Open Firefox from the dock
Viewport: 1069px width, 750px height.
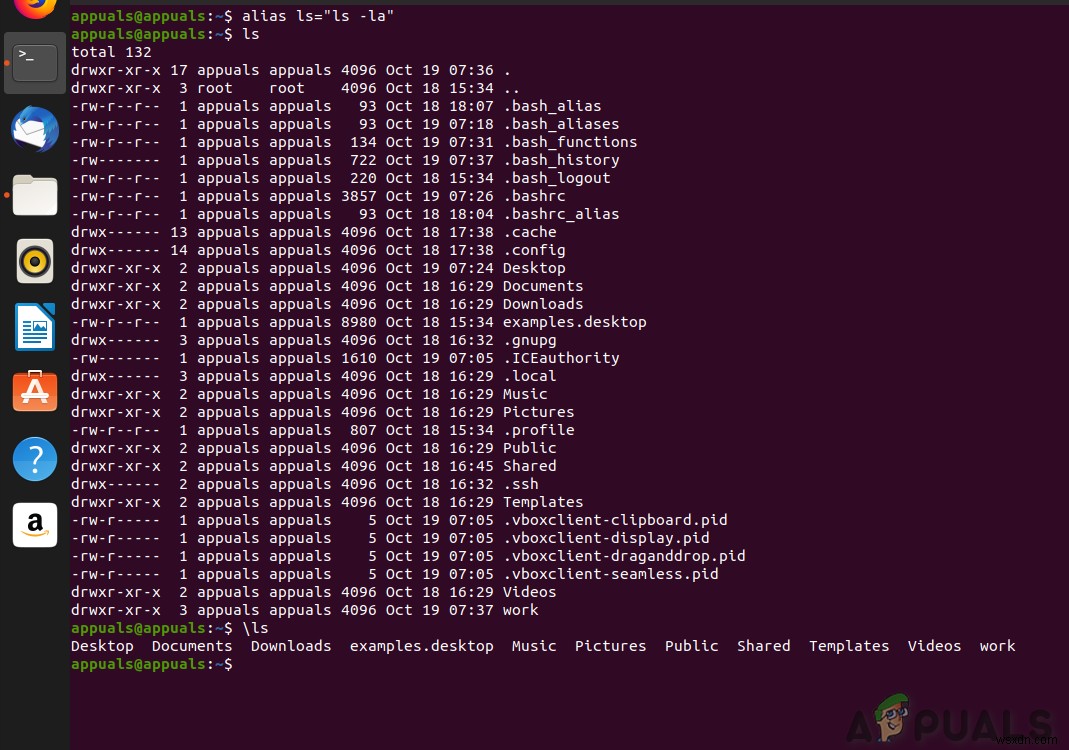pos(35,10)
